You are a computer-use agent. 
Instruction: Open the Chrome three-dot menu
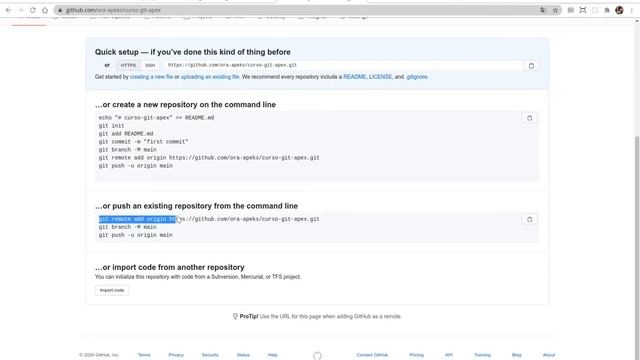(x=631, y=10)
